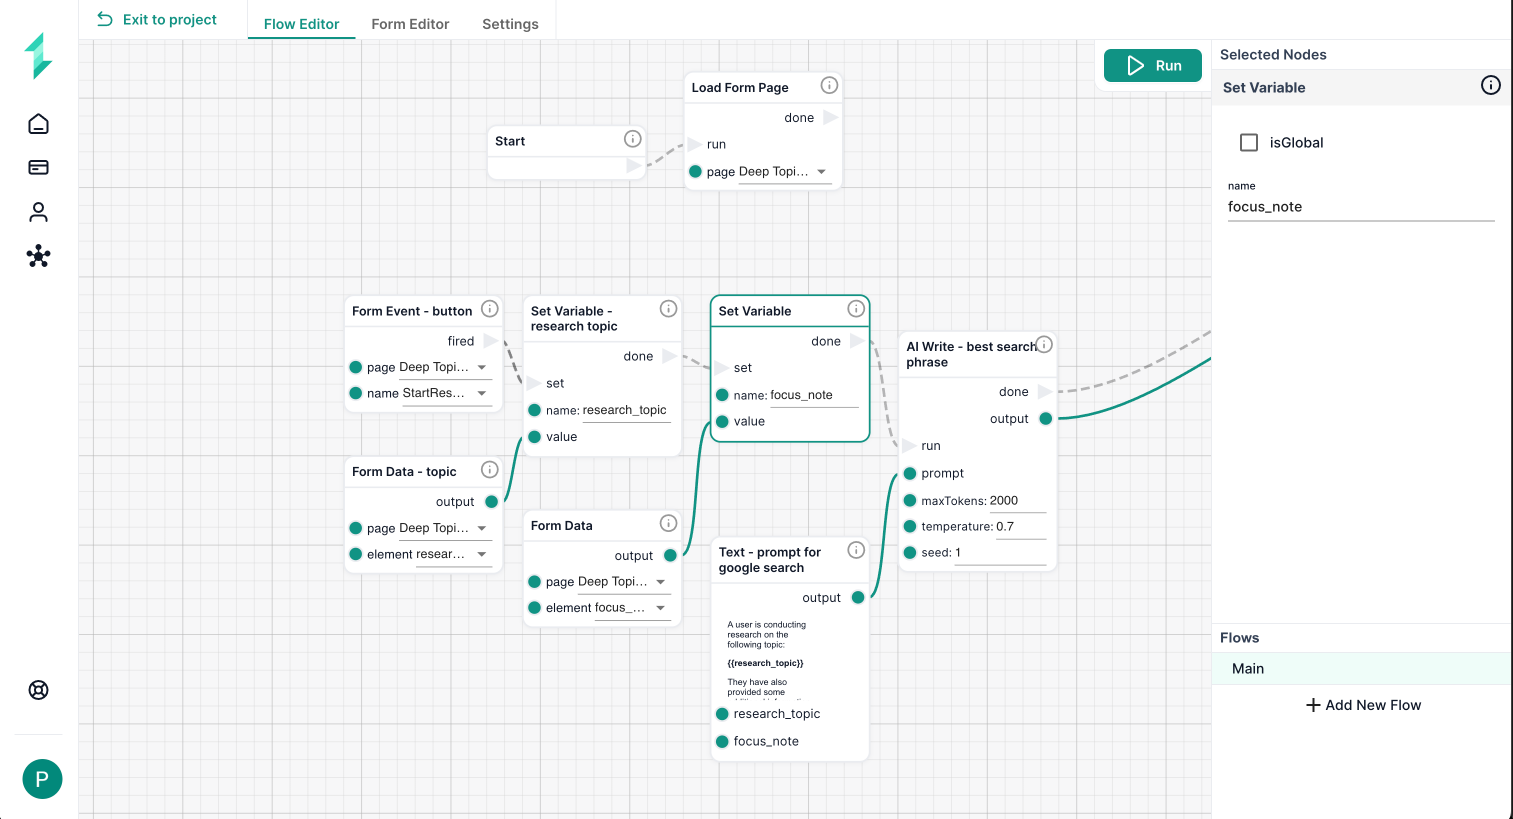Open info icon on Start node
Screen dimensions: 1513x819
coord(632,139)
